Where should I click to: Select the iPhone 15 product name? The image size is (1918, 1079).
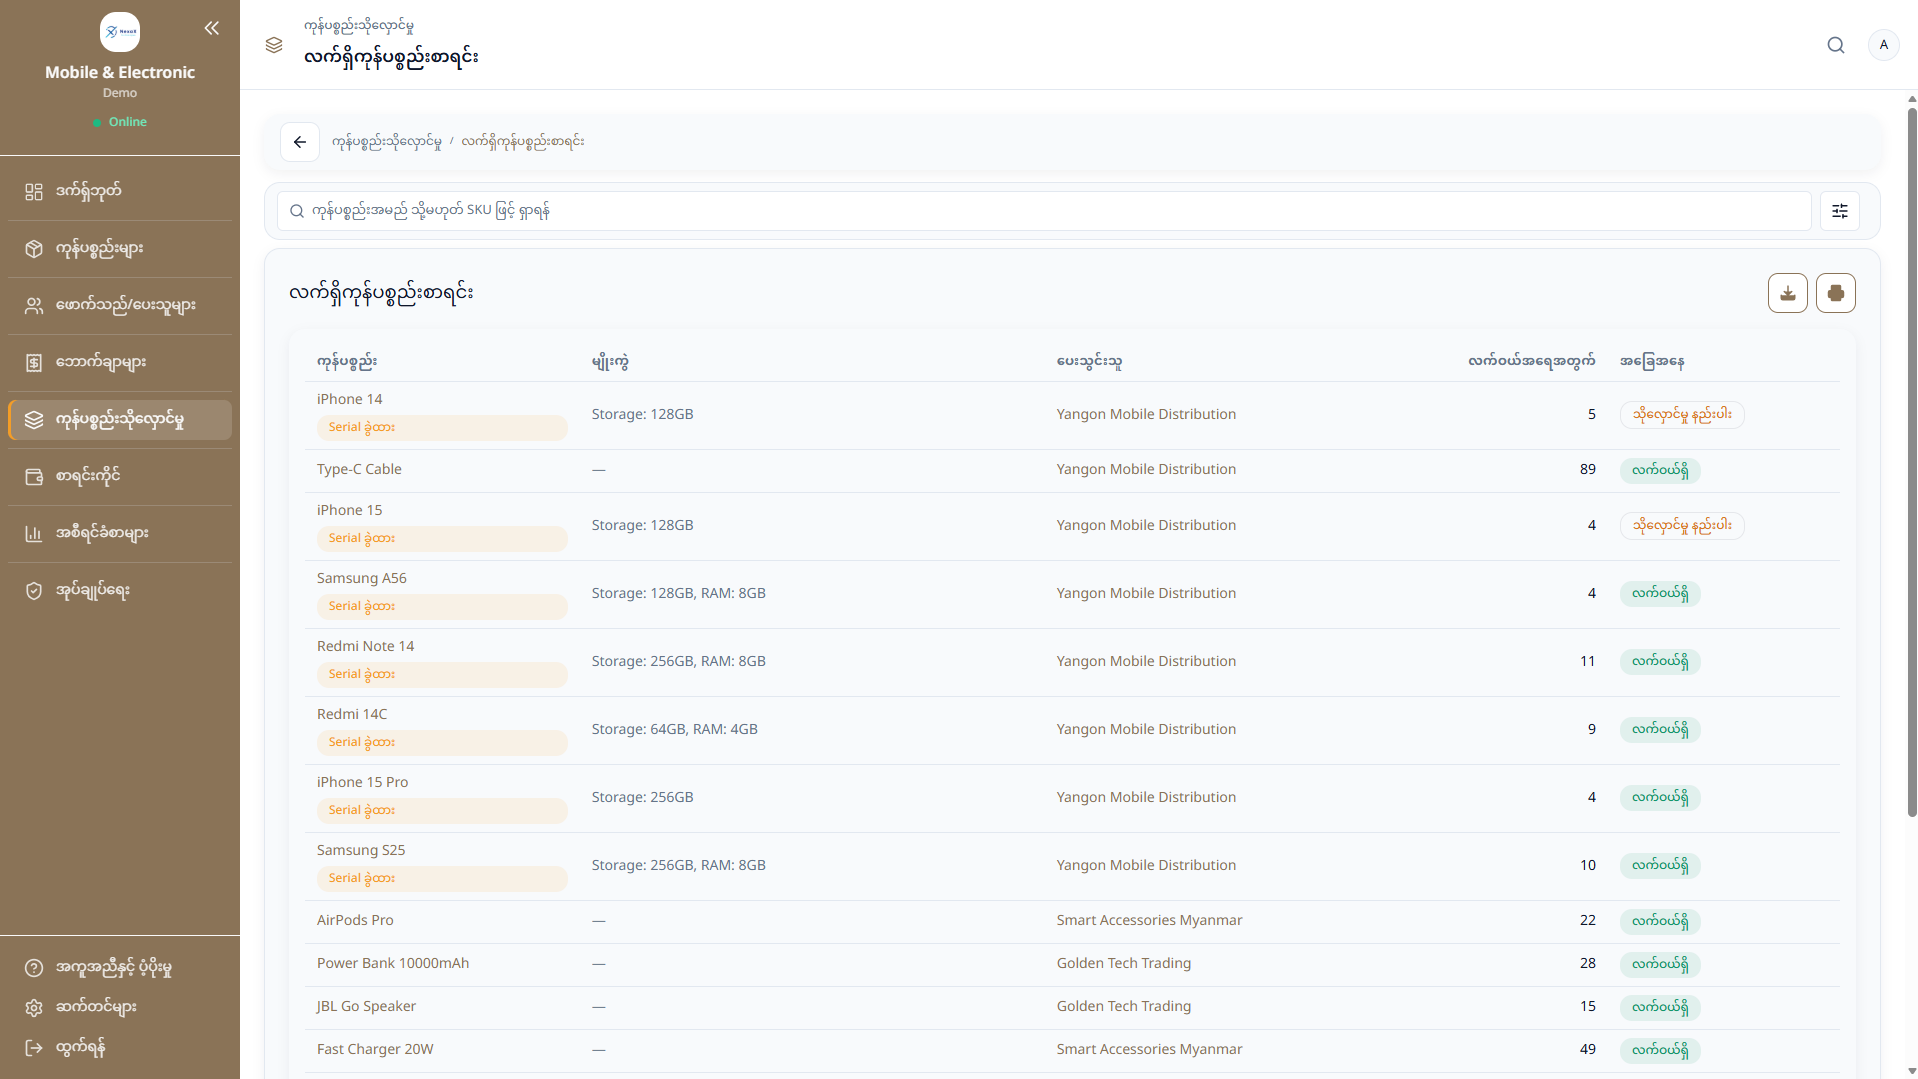click(349, 510)
